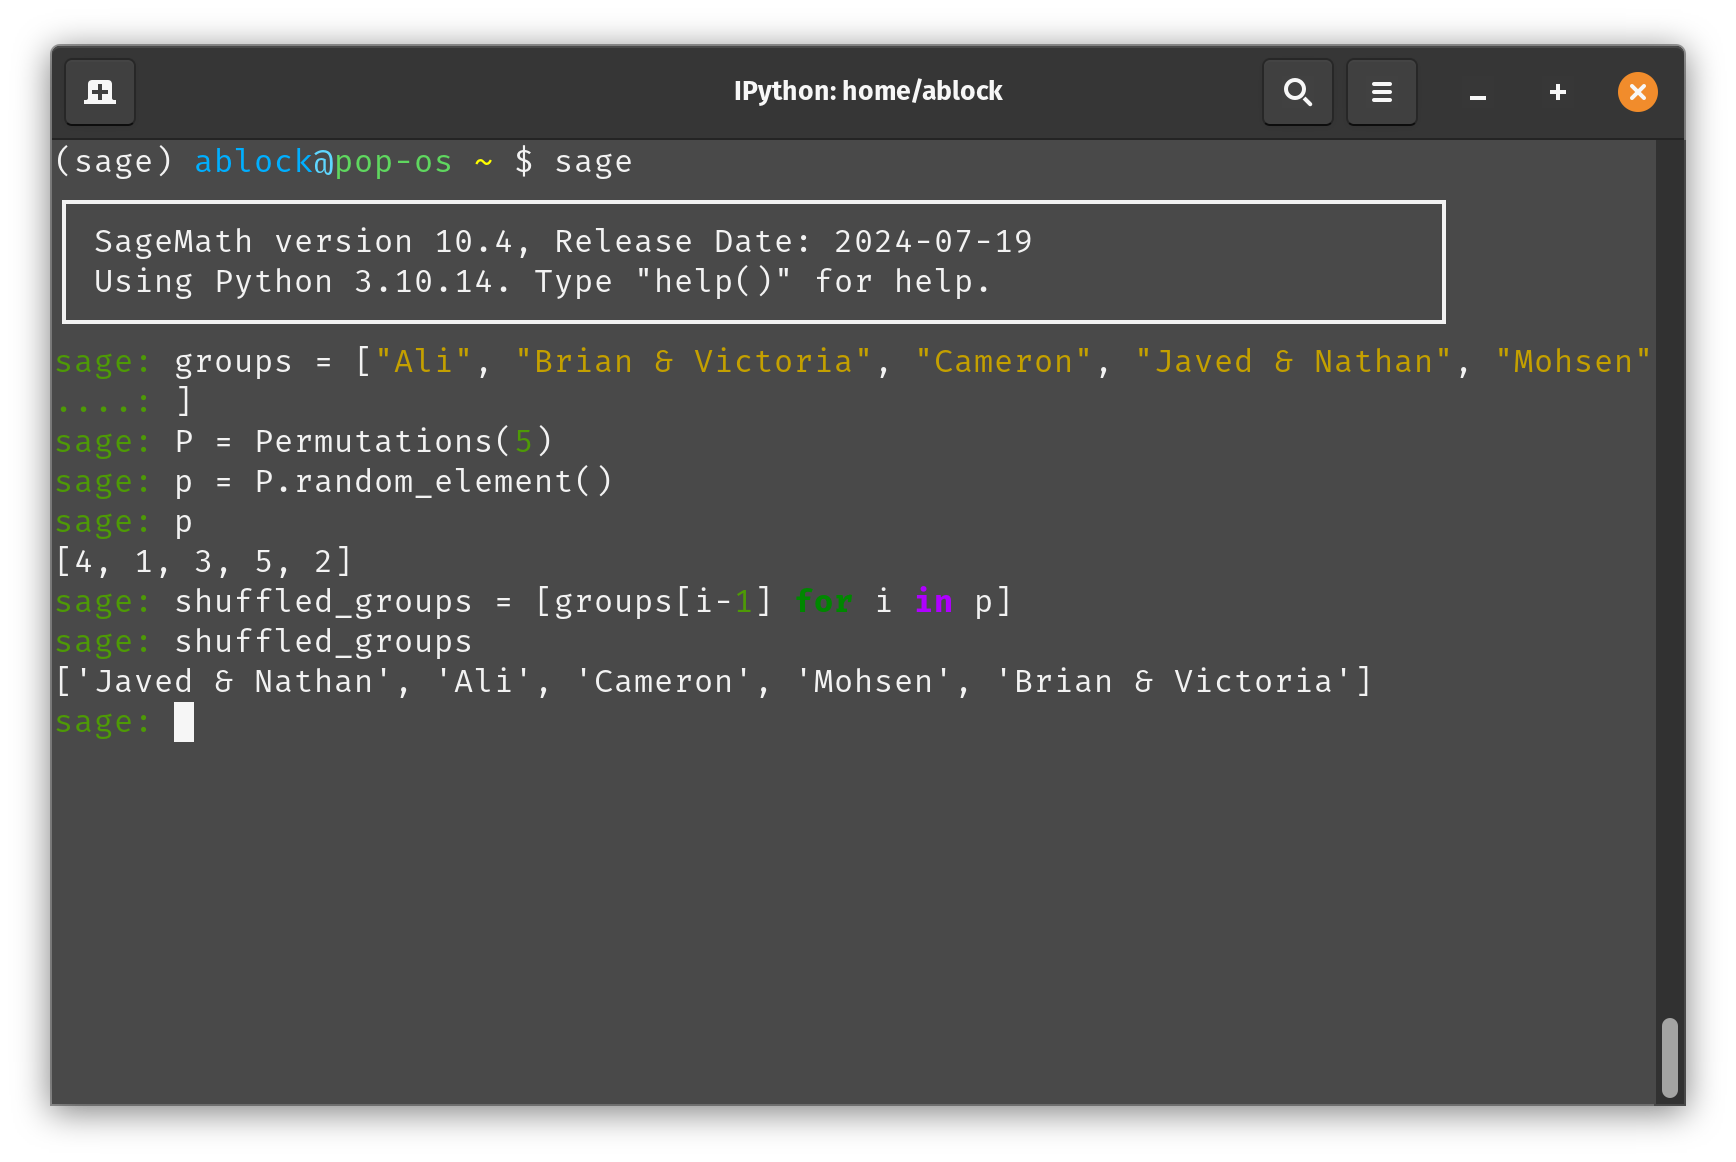Click the orange close icon
Viewport: 1736px width, 1162px height.
coord(1637,92)
